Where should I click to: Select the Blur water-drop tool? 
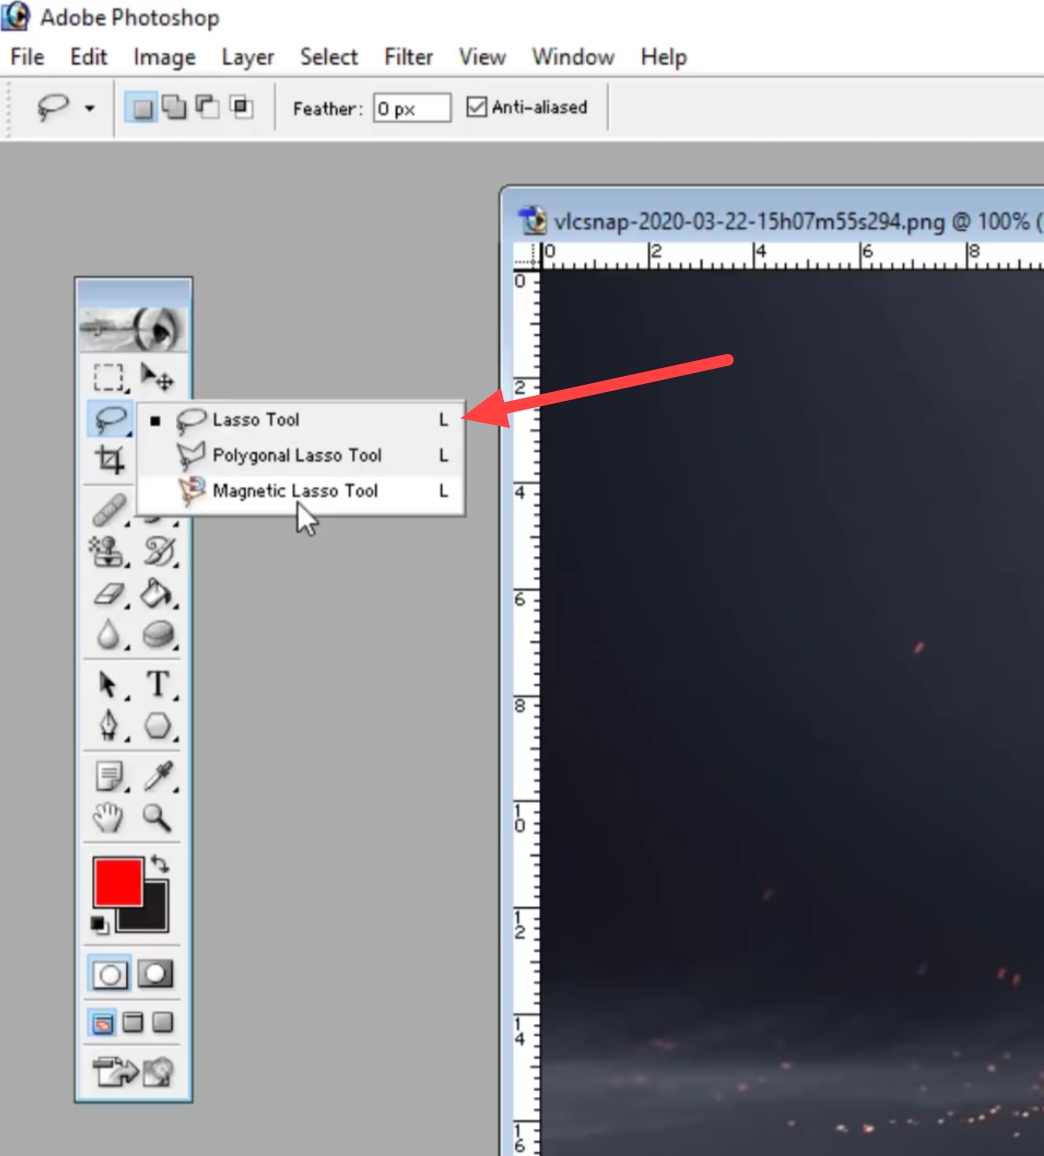pos(108,634)
